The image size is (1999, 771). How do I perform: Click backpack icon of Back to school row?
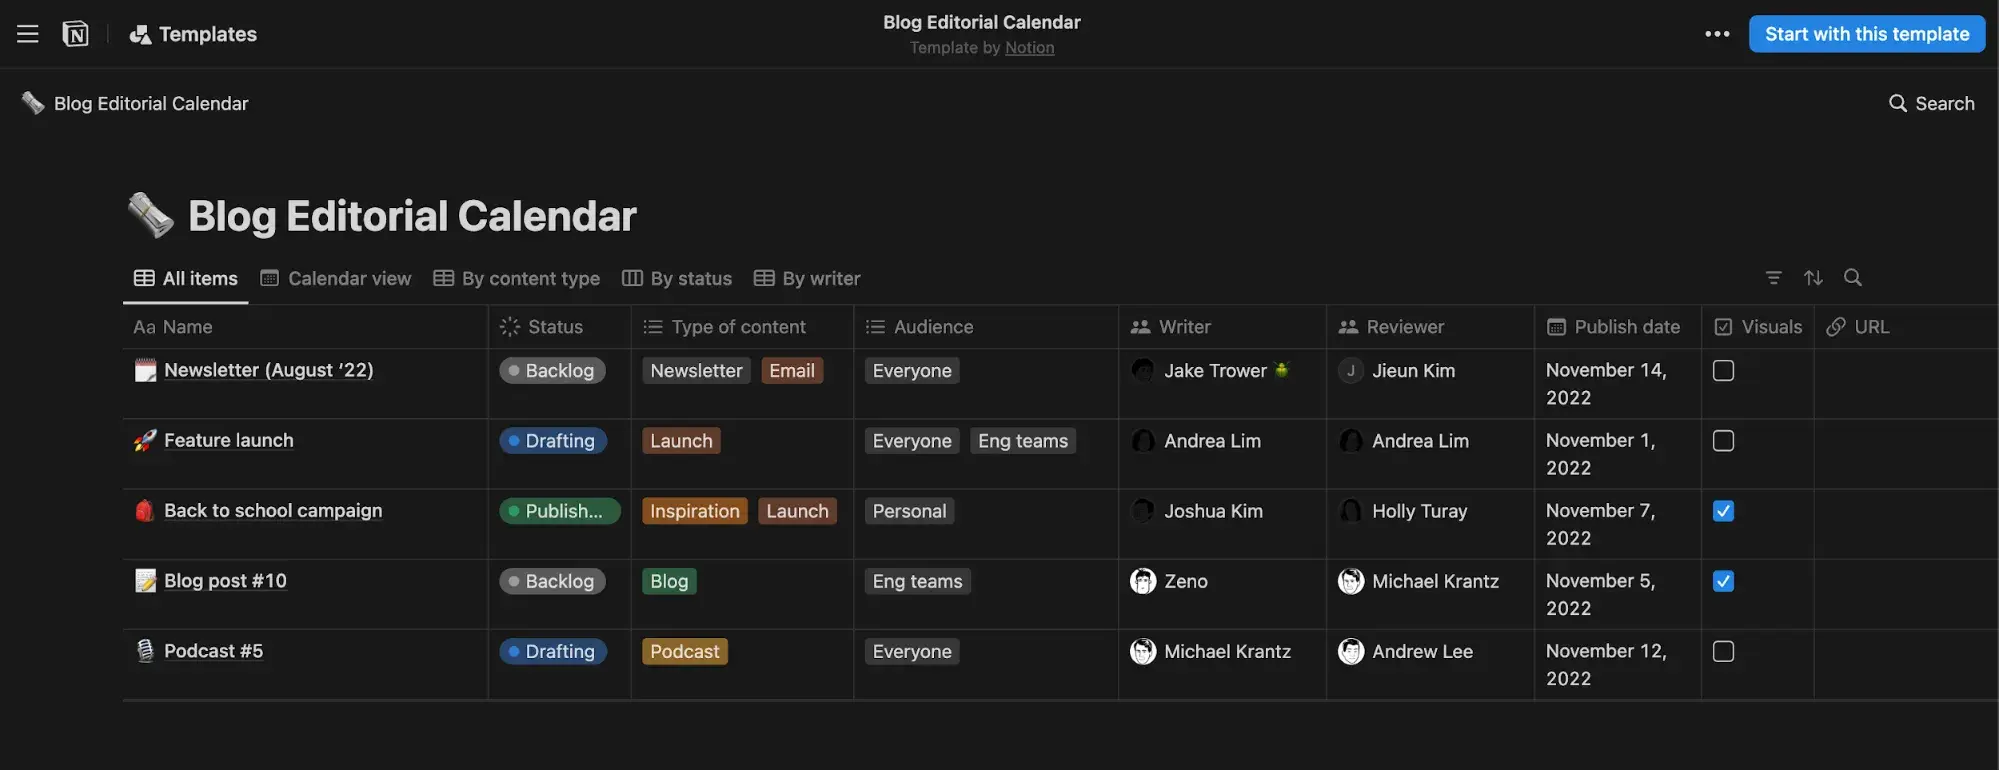[145, 510]
